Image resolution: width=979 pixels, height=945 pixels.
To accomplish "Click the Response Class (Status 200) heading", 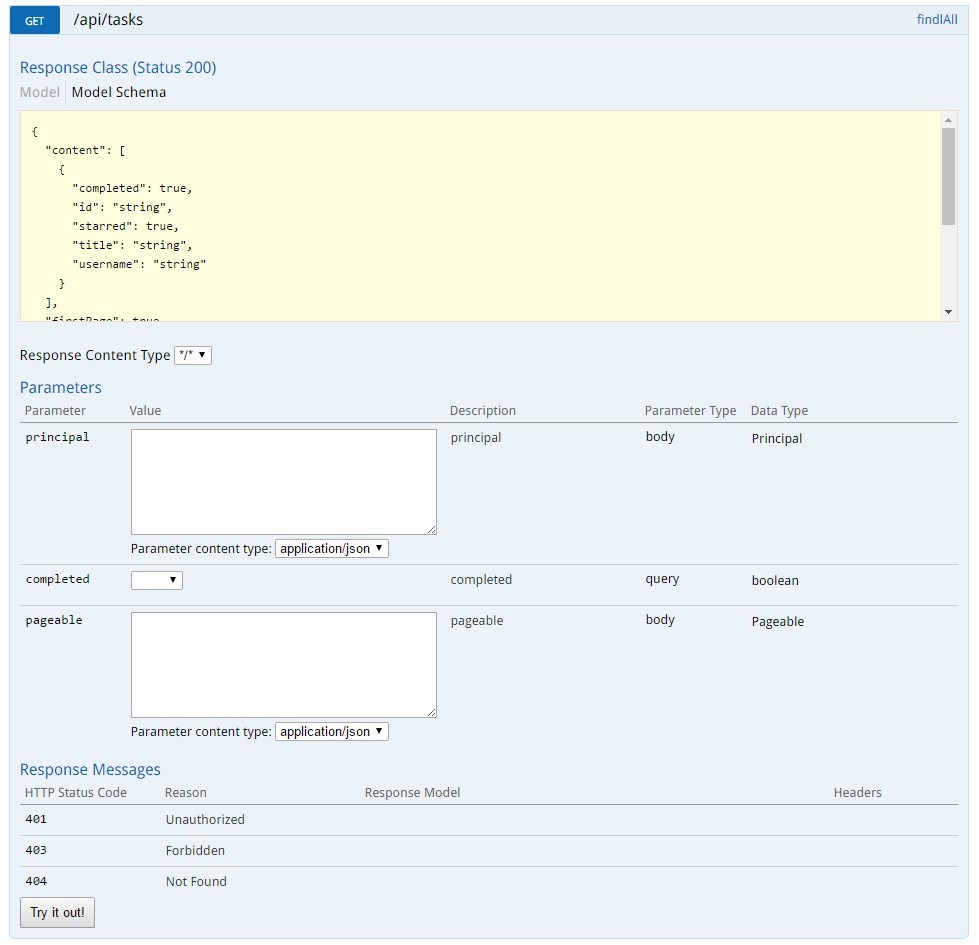I will [118, 67].
